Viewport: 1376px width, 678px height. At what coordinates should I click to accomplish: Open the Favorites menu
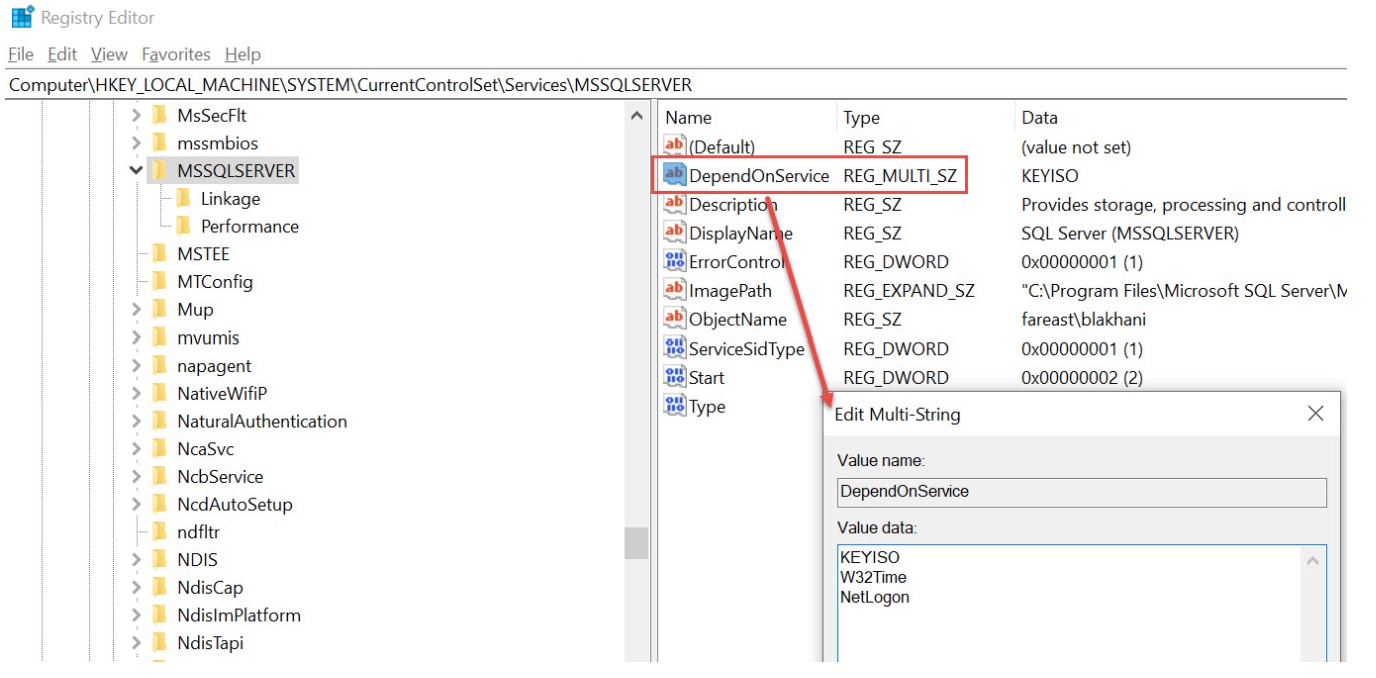176,54
